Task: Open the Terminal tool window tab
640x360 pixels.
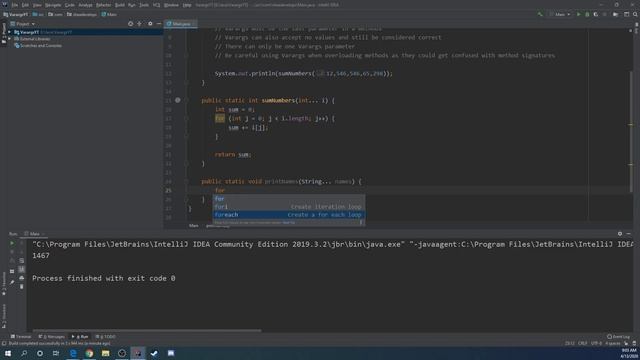Action: (x=21, y=337)
